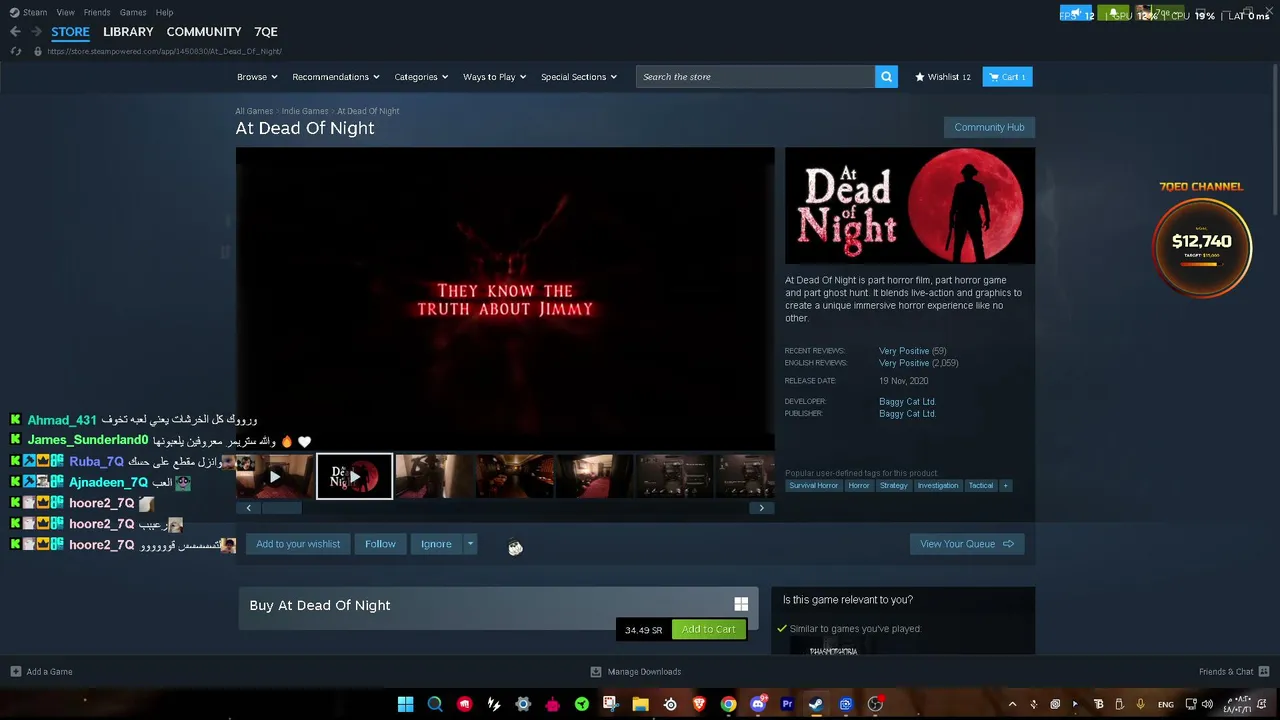Reload the store page
1280x720 pixels.
tap(16, 51)
